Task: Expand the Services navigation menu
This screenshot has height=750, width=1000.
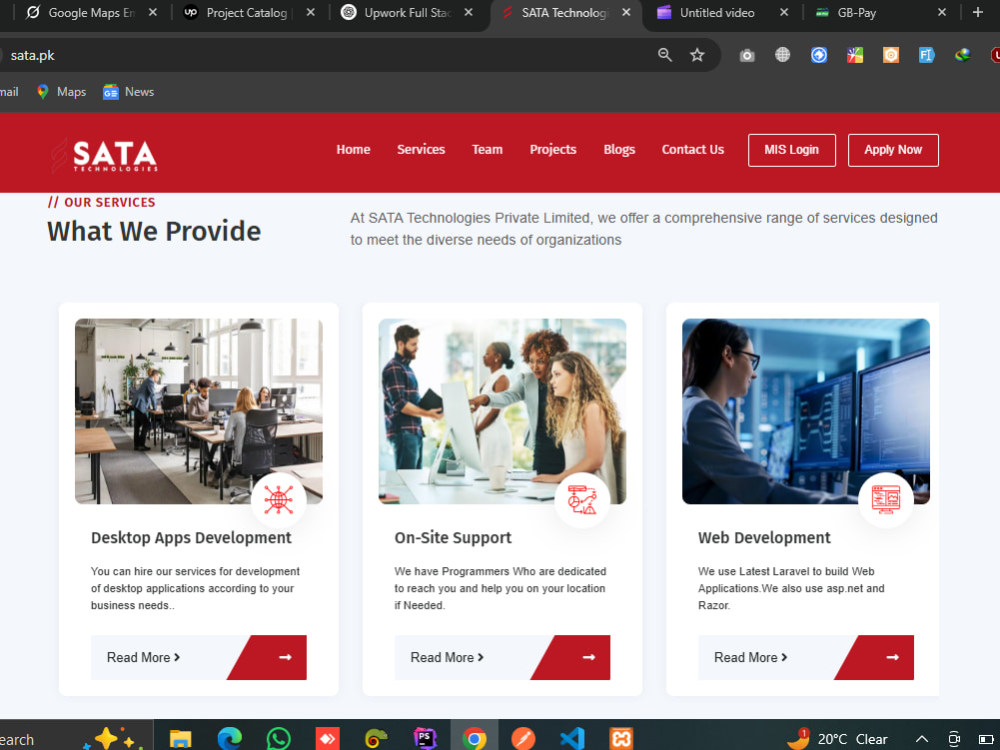Action: (x=421, y=149)
